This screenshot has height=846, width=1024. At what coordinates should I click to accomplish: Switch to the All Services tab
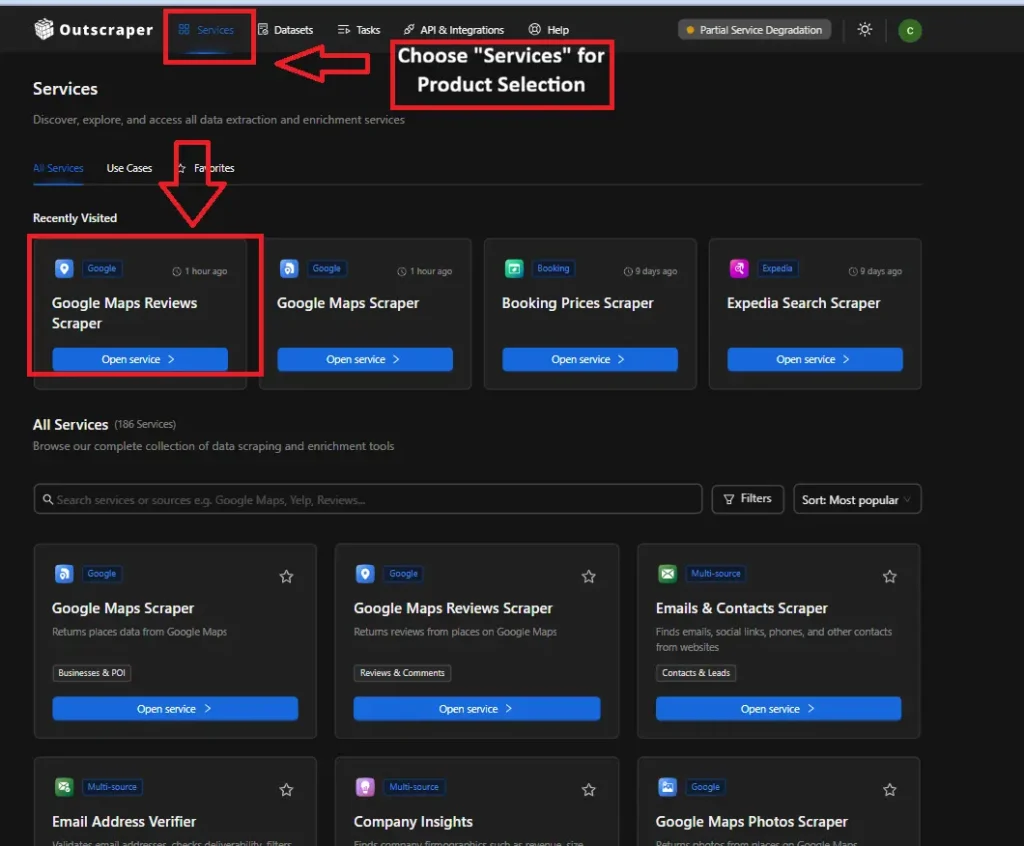pyautogui.click(x=58, y=168)
